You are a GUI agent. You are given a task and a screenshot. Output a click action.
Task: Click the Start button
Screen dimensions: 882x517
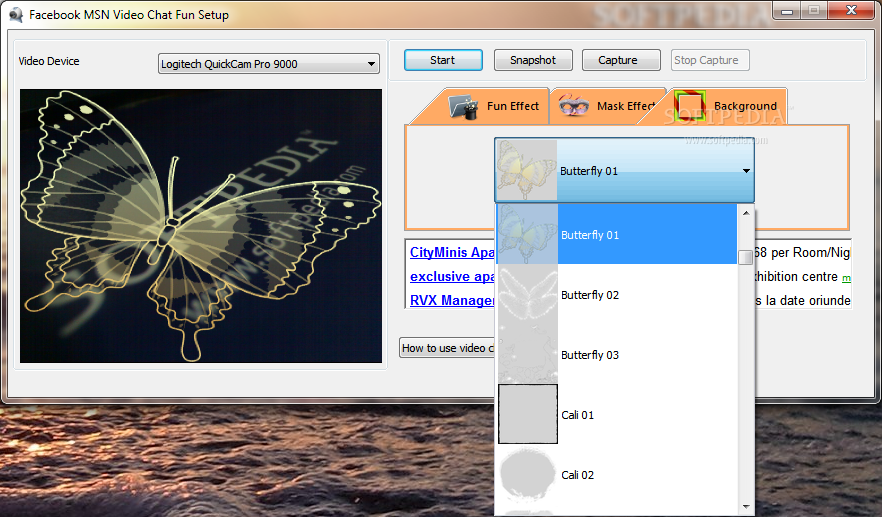coord(443,60)
